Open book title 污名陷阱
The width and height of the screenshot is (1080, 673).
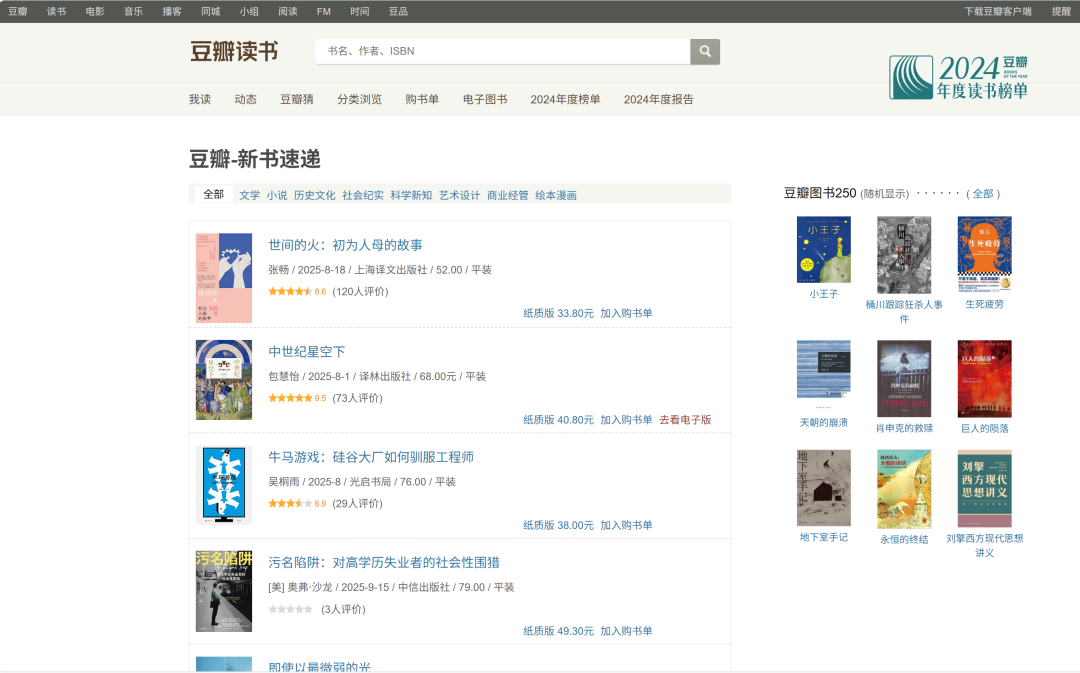pos(384,563)
